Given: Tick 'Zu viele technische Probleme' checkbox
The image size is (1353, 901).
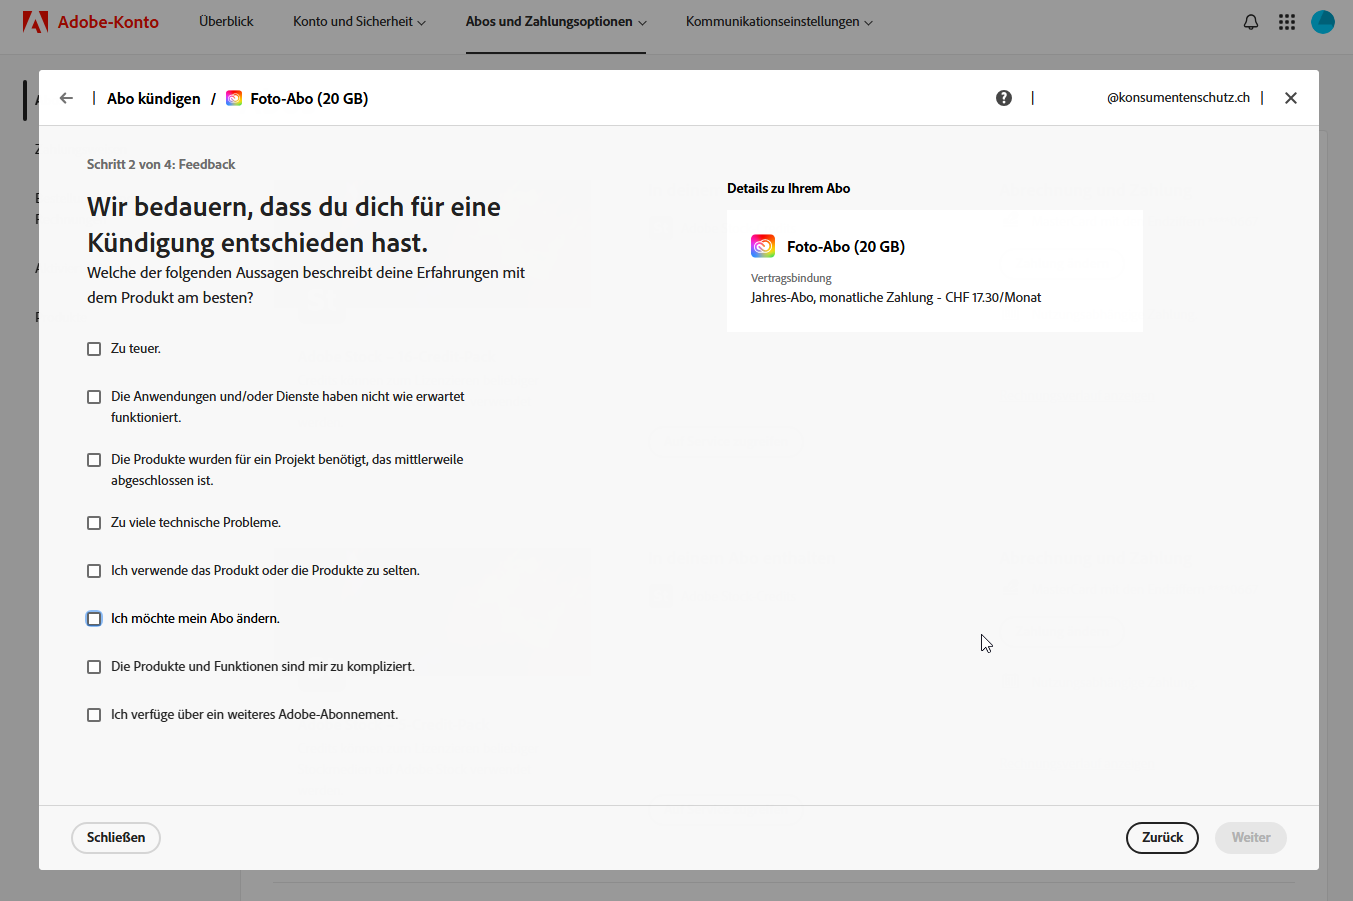Looking at the screenshot, I should point(94,523).
